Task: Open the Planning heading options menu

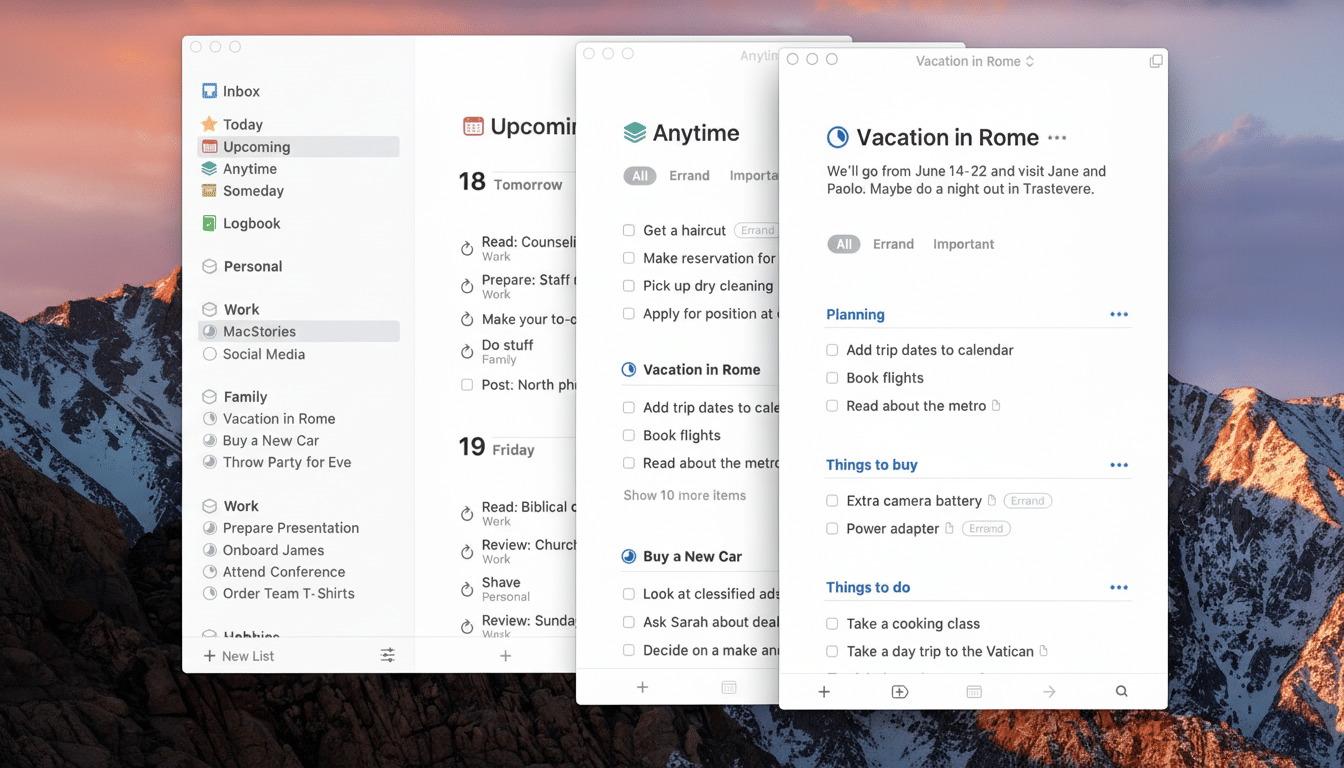Action: point(1118,313)
